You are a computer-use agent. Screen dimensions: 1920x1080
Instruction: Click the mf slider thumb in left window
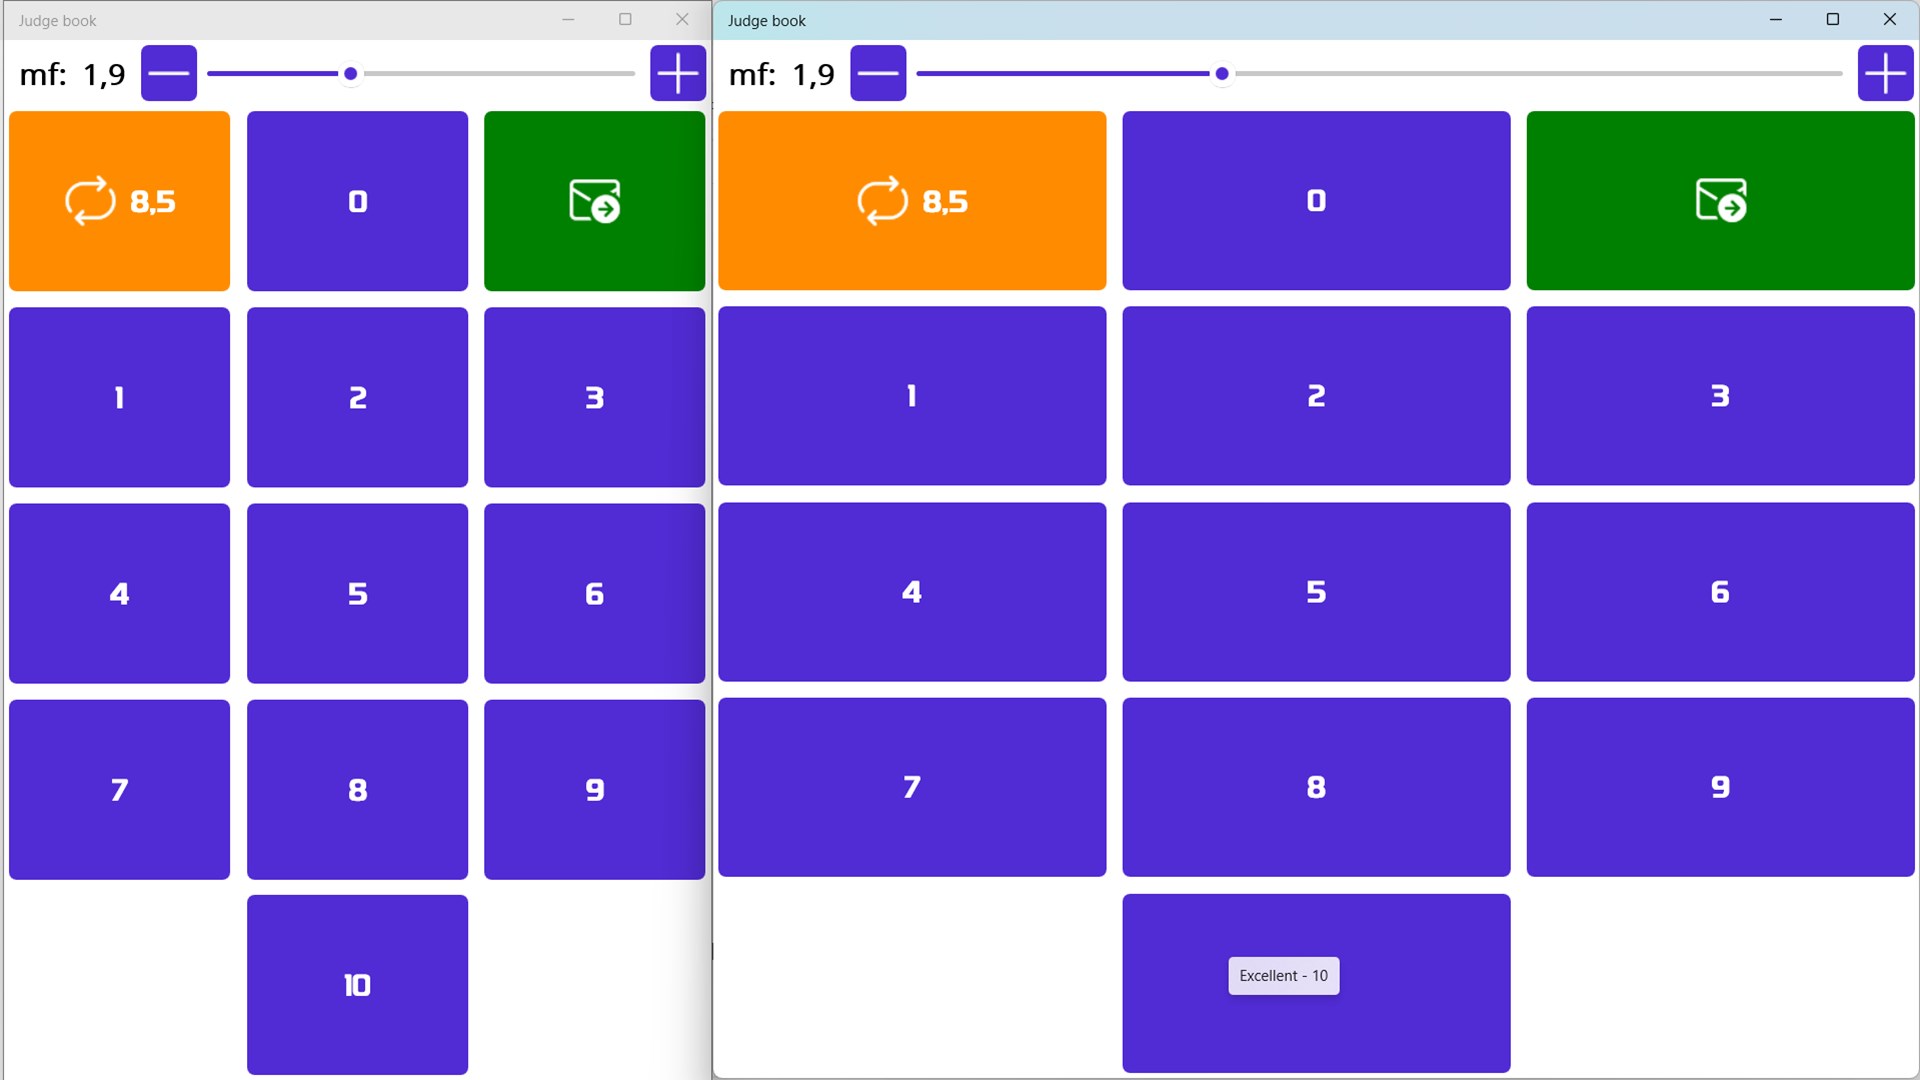click(x=350, y=74)
